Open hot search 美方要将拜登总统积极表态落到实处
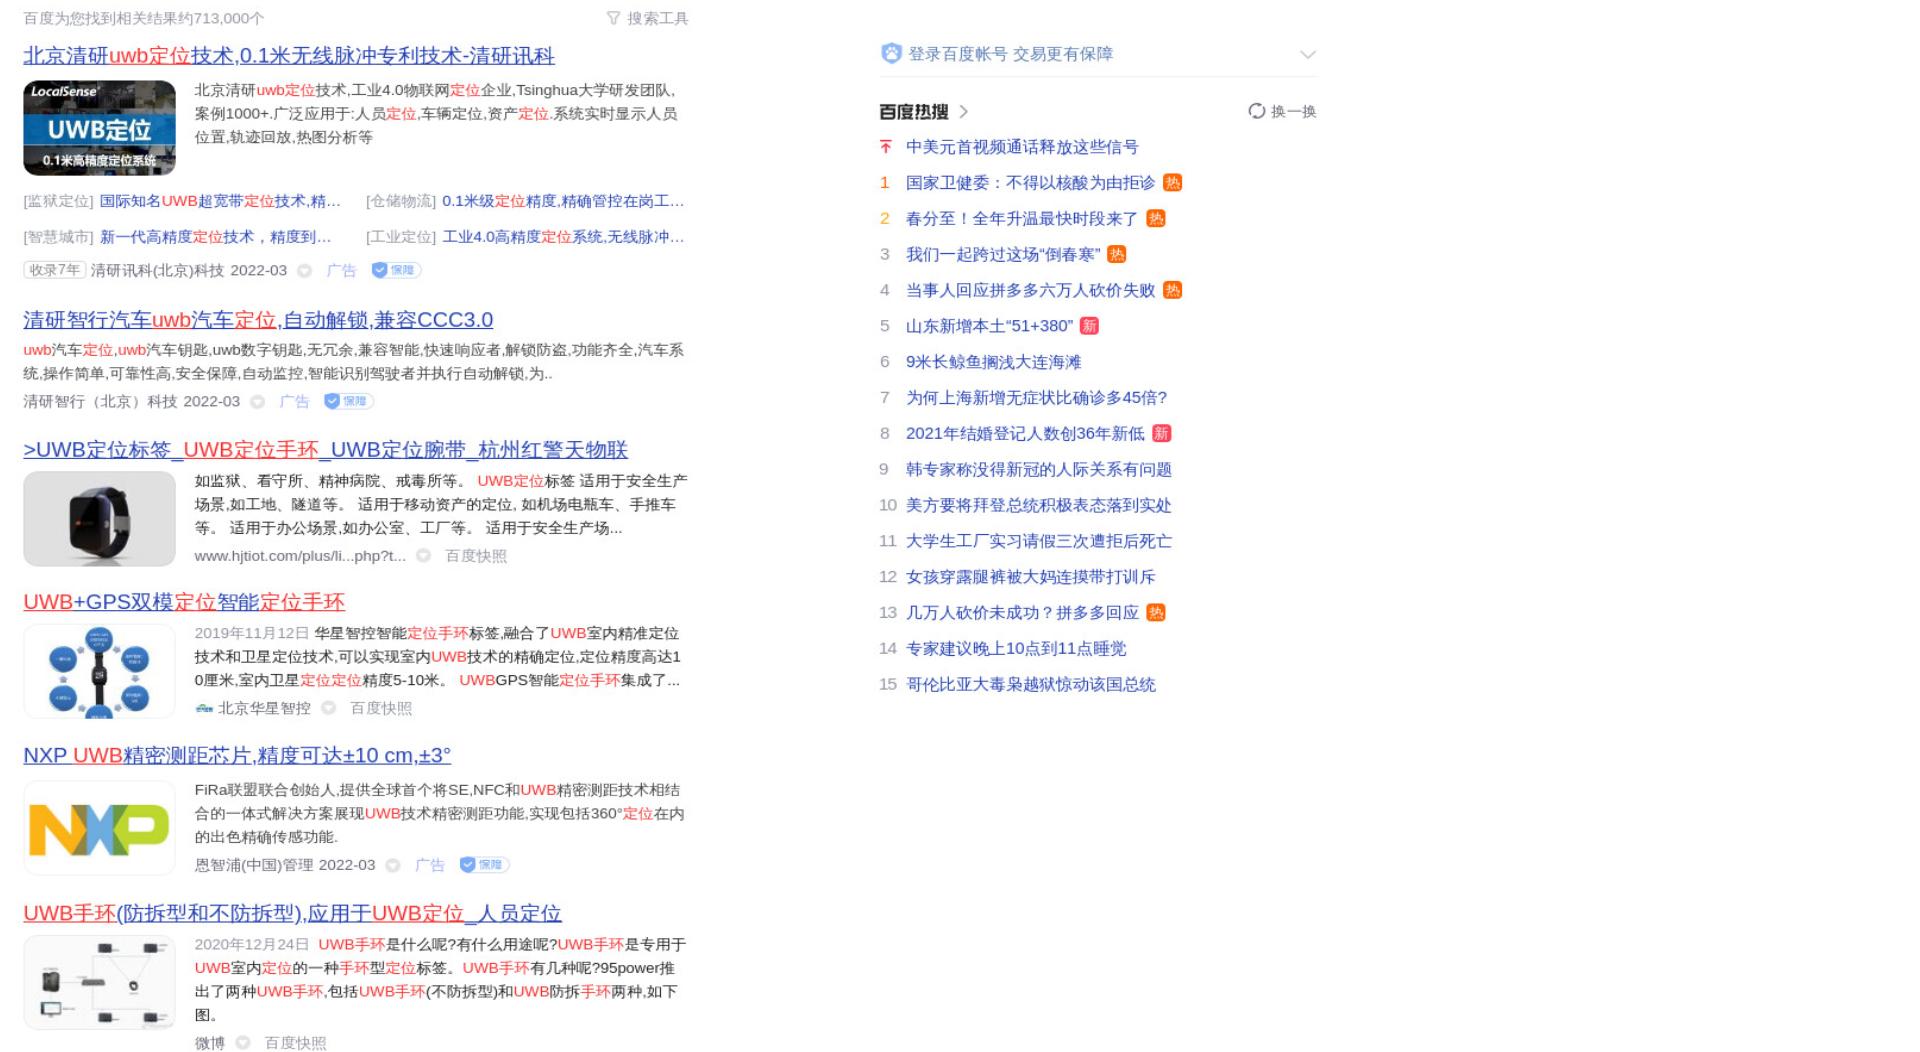The image size is (1920, 1052). pyautogui.click(x=1038, y=506)
